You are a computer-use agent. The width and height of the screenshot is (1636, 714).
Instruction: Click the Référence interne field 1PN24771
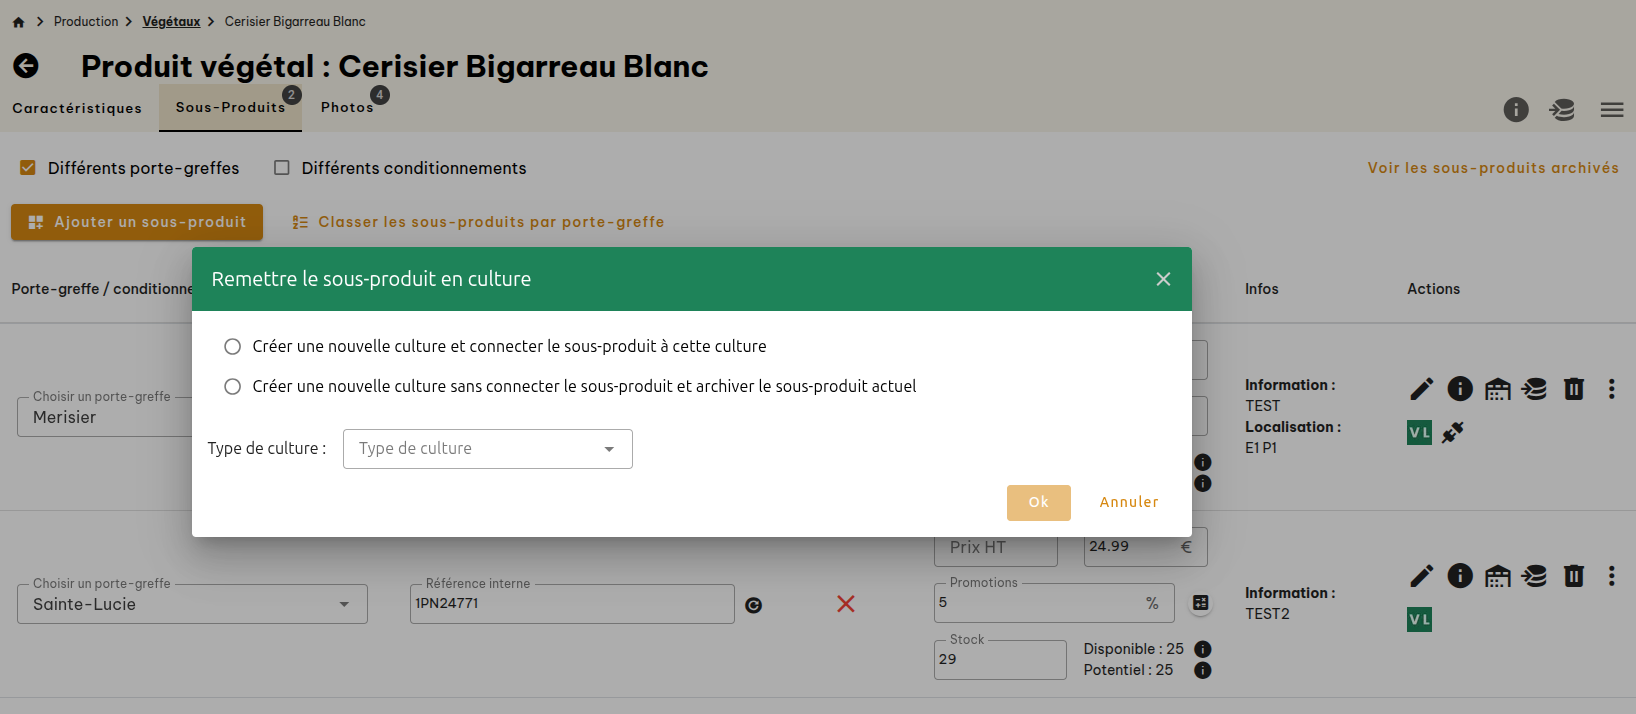(x=572, y=604)
